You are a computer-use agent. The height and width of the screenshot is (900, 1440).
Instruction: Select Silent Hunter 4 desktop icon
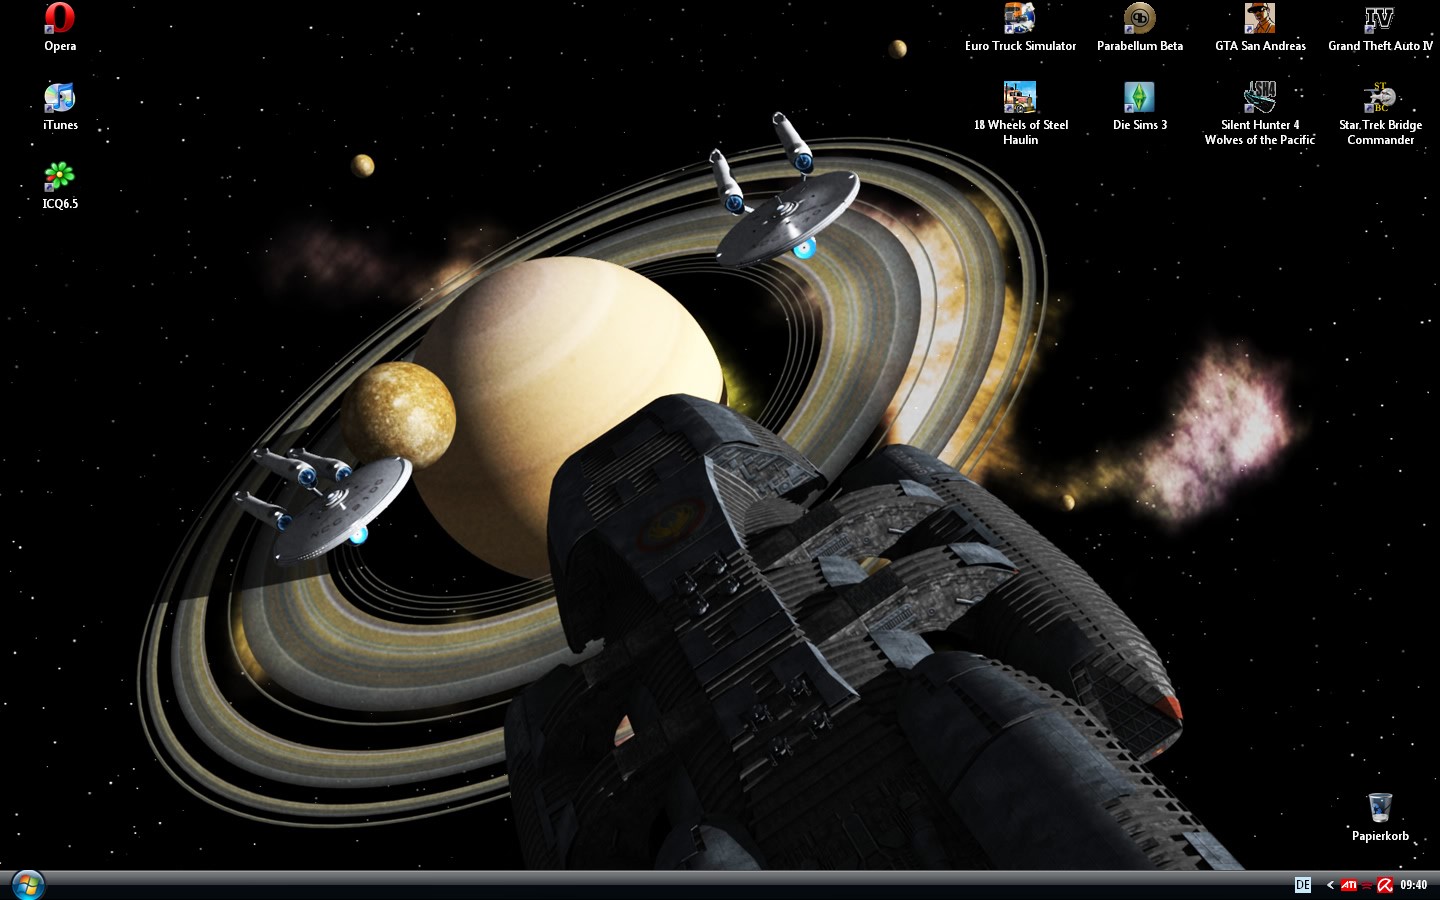pyautogui.click(x=1260, y=98)
